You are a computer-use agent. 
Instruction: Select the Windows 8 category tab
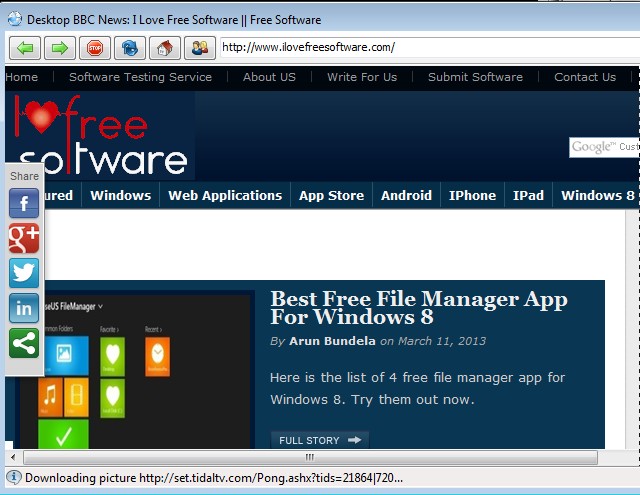pyautogui.click(x=598, y=195)
